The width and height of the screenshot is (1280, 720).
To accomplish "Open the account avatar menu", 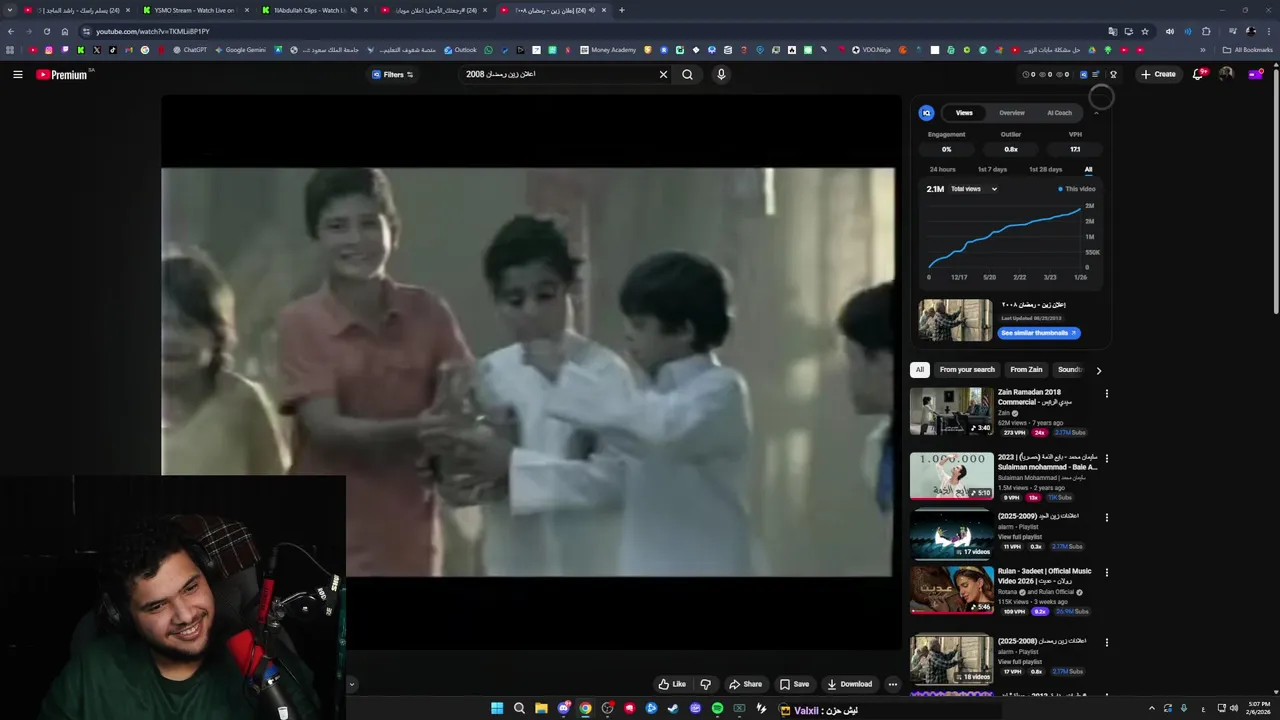I will click(1226, 74).
